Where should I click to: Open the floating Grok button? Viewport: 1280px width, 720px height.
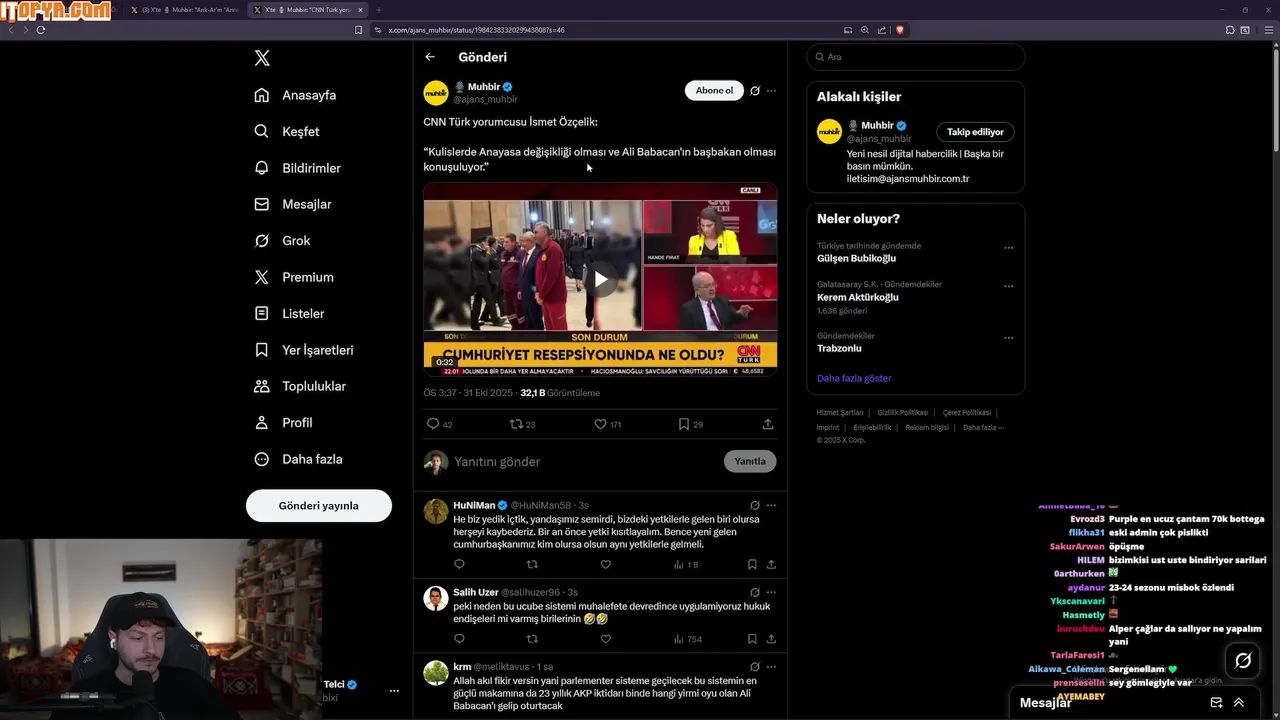[1243, 660]
